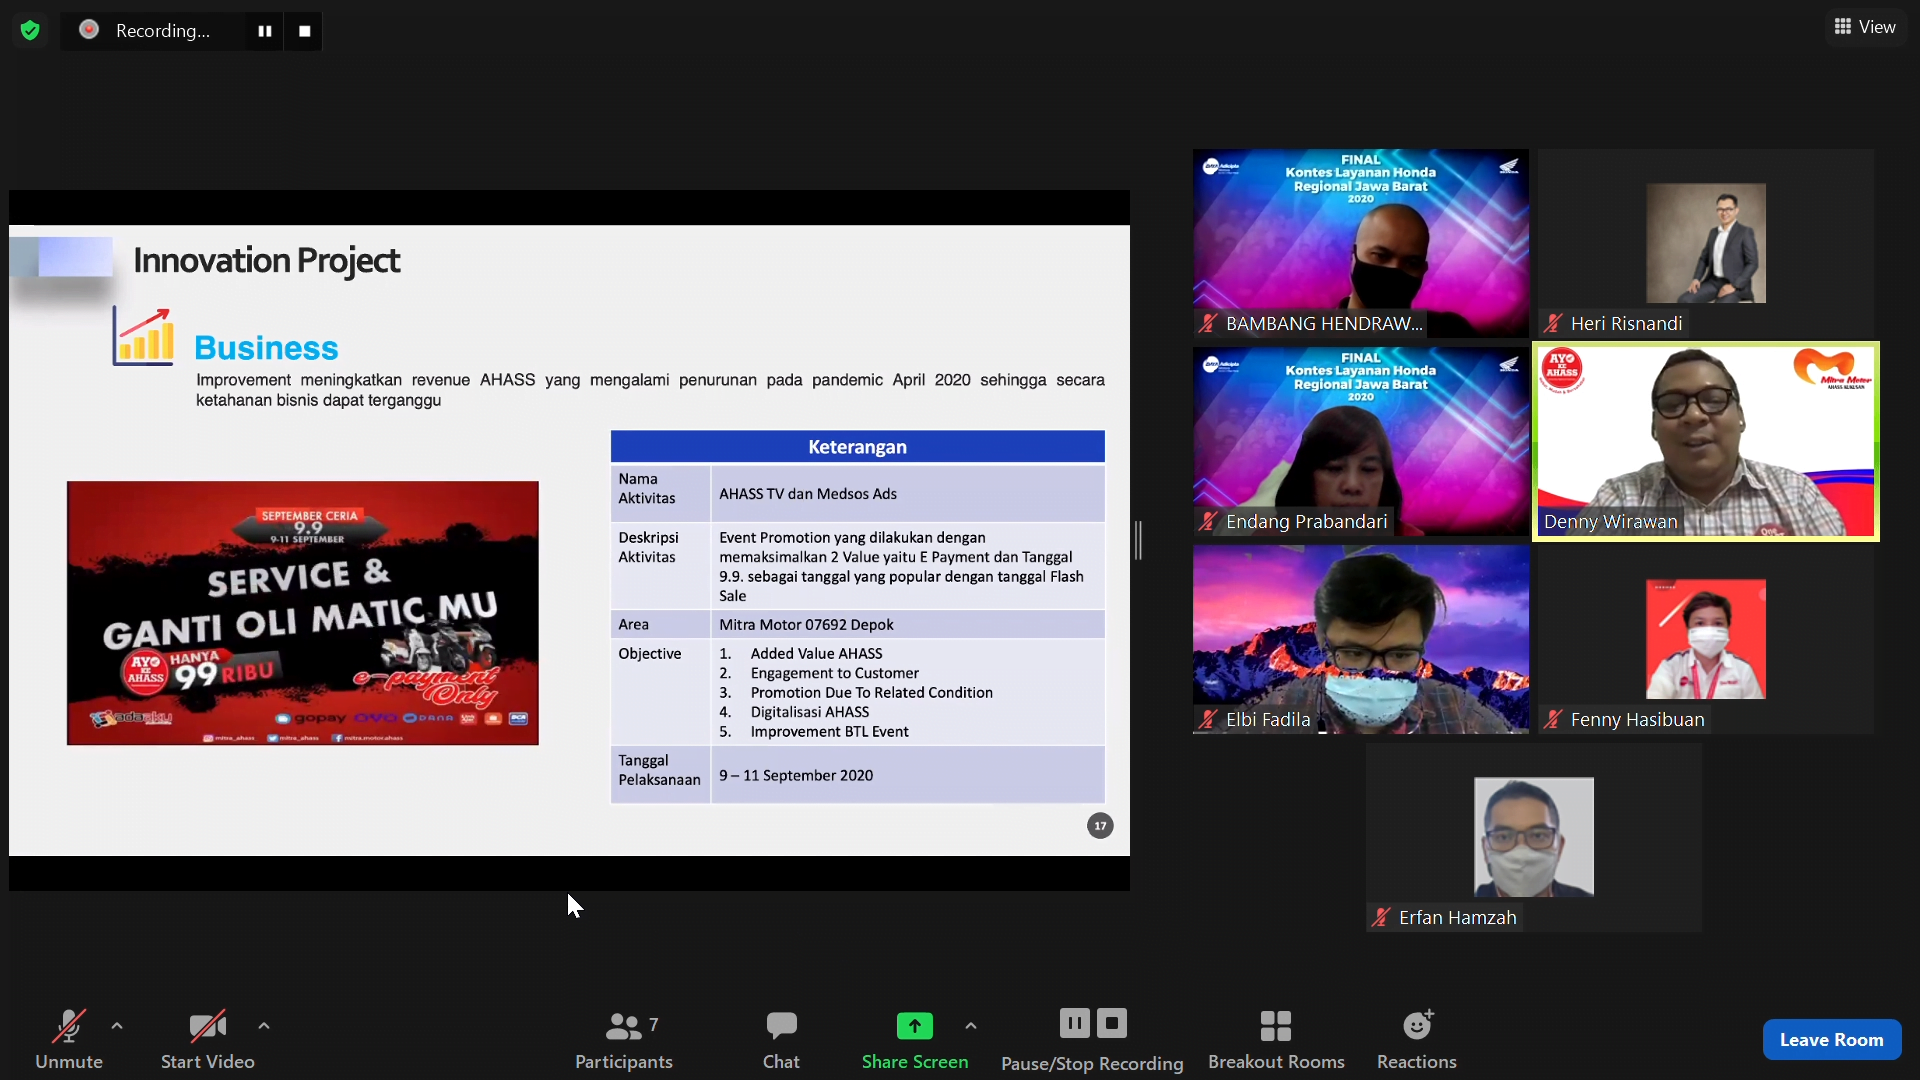1920x1080 pixels.
Task: Click the 'Objective' row label in table
Action: 650,653
